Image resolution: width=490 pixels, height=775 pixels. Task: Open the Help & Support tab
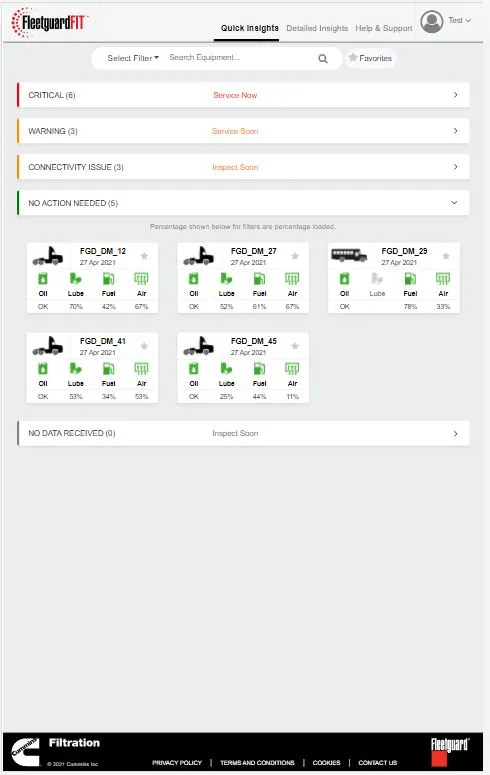click(384, 28)
